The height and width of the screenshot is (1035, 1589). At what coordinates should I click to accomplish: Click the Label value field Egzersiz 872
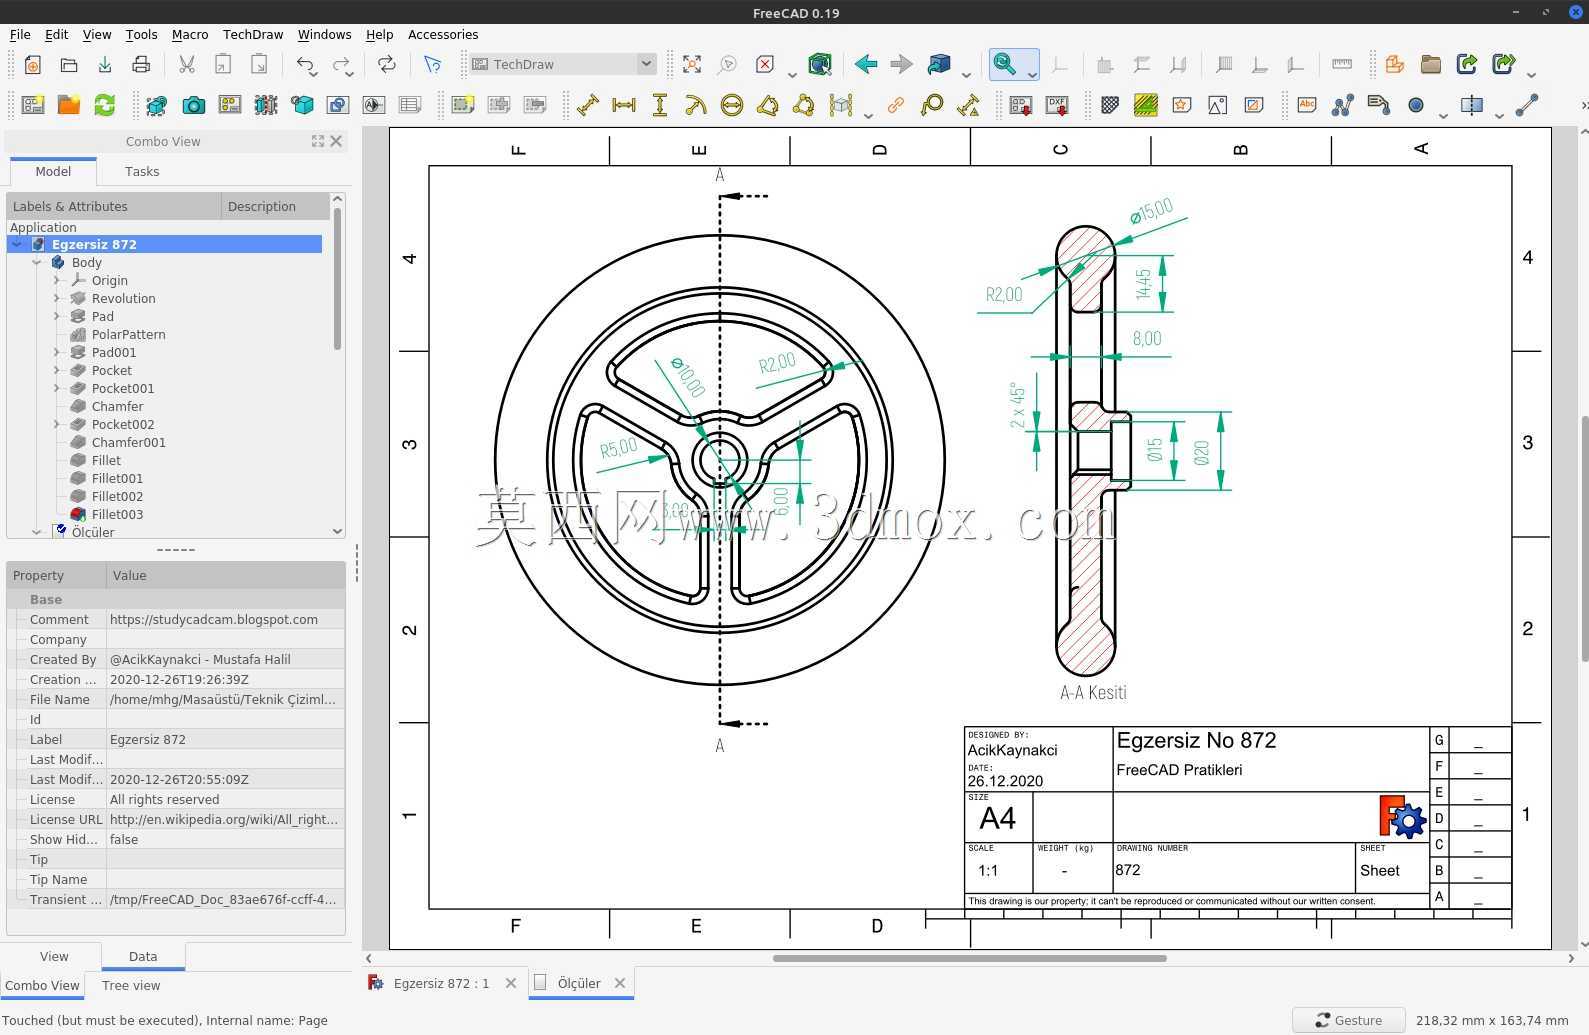[x=225, y=740]
